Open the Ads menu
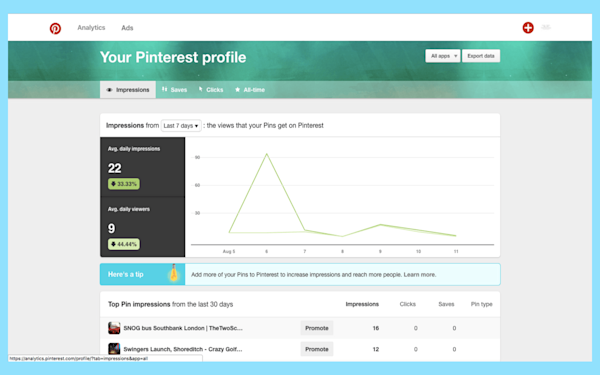Screen dimensions: 600x375 click(x=127, y=28)
